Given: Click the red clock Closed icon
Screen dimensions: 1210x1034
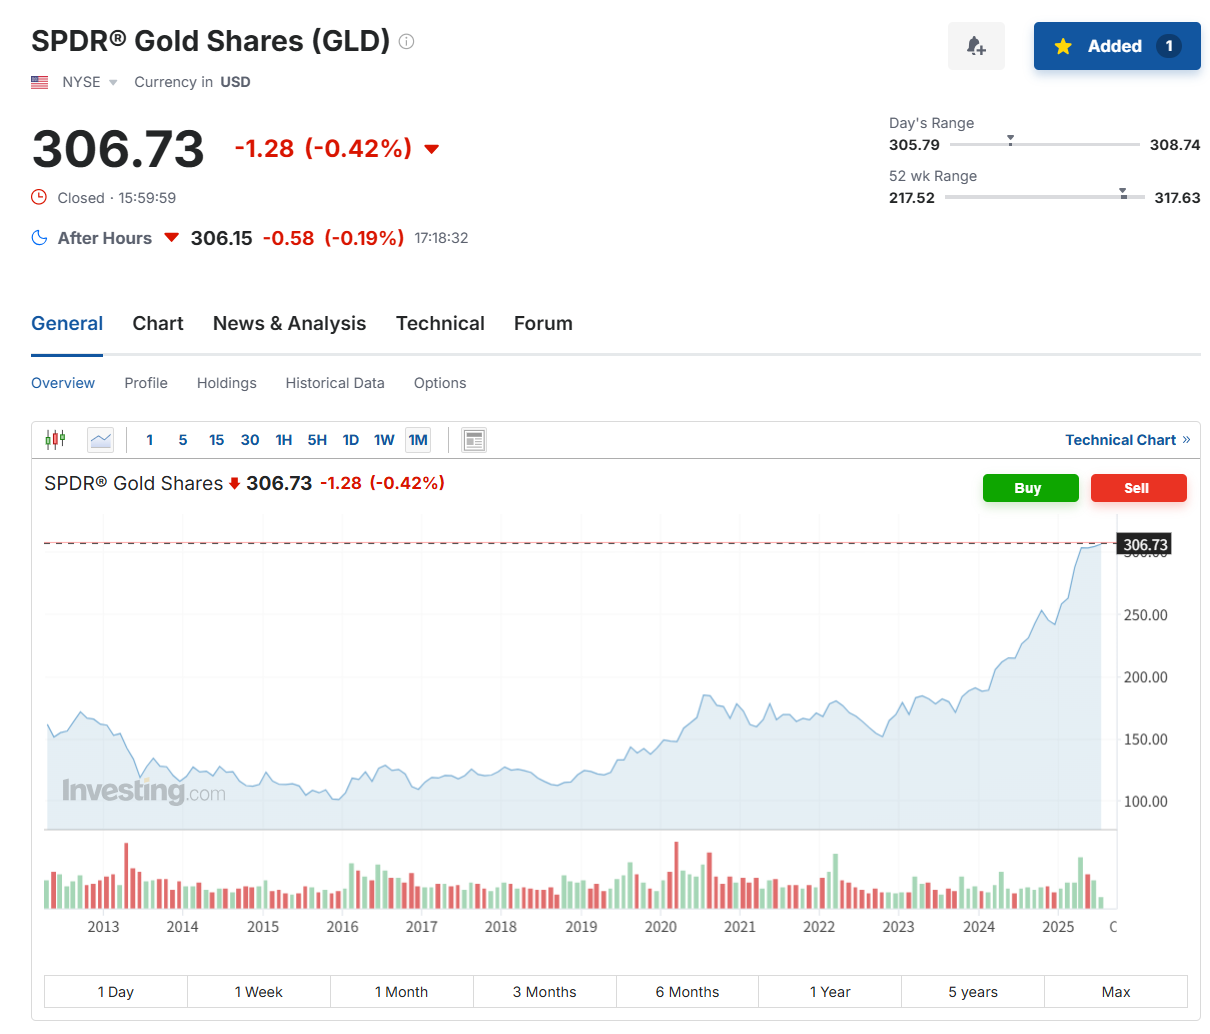Looking at the screenshot, I should [x=39, y=197].
